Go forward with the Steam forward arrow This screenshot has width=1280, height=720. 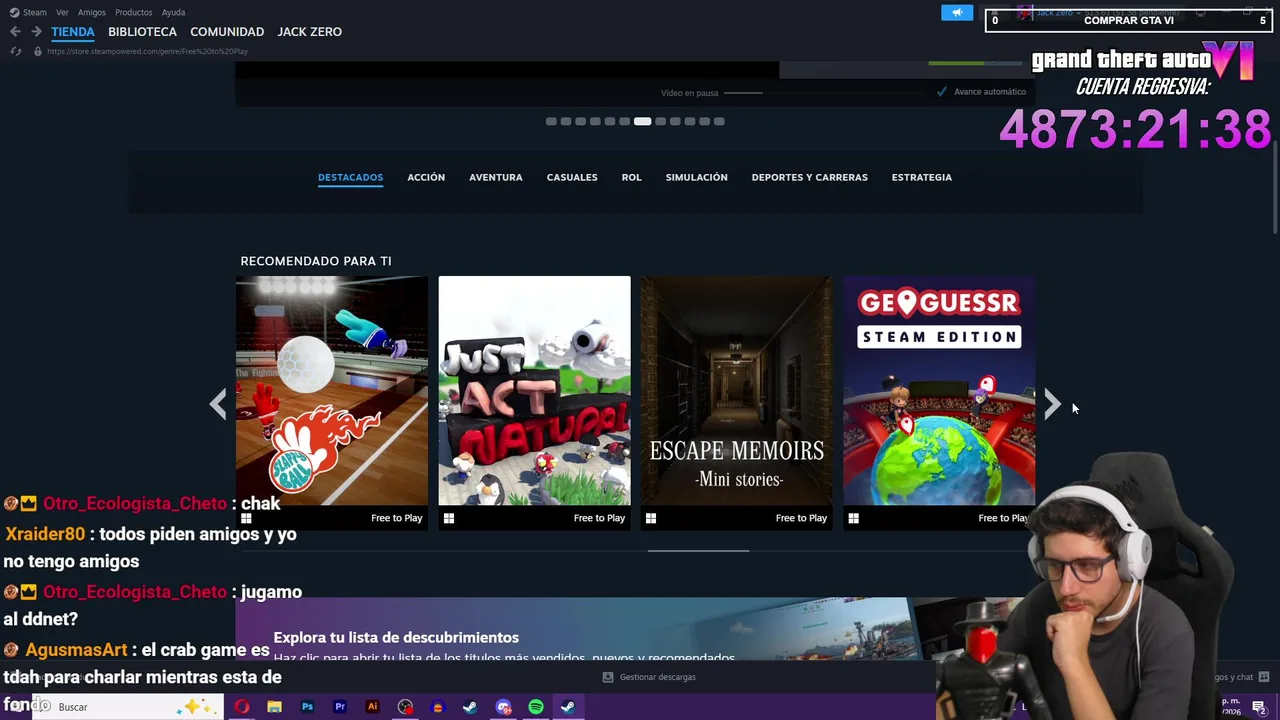(36, 32)
